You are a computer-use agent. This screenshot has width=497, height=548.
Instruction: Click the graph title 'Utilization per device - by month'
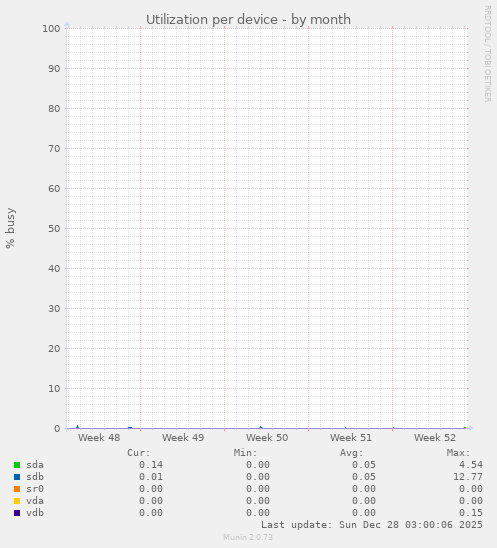pyautogui.click(x=248, y=20)
